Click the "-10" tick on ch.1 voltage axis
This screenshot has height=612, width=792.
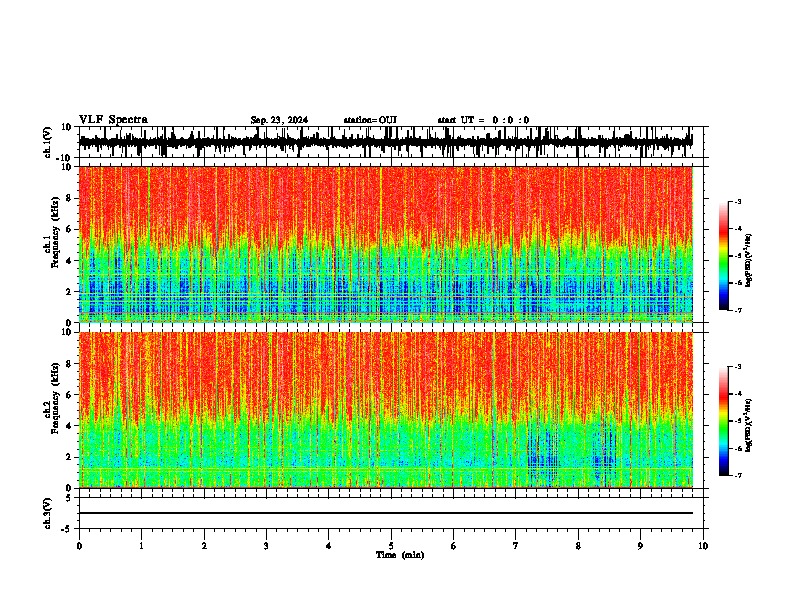pyautogui.click(x=65, y=158)
